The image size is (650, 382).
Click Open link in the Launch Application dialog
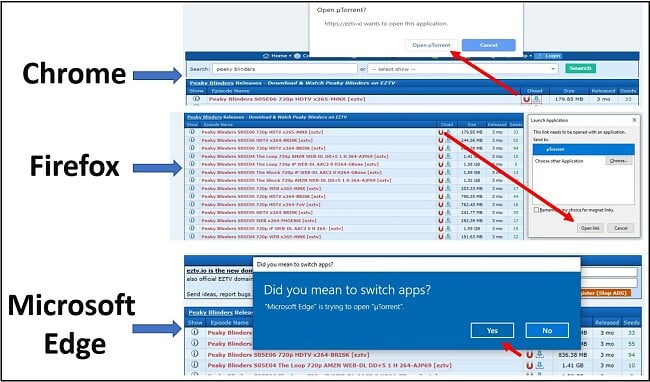590,228
